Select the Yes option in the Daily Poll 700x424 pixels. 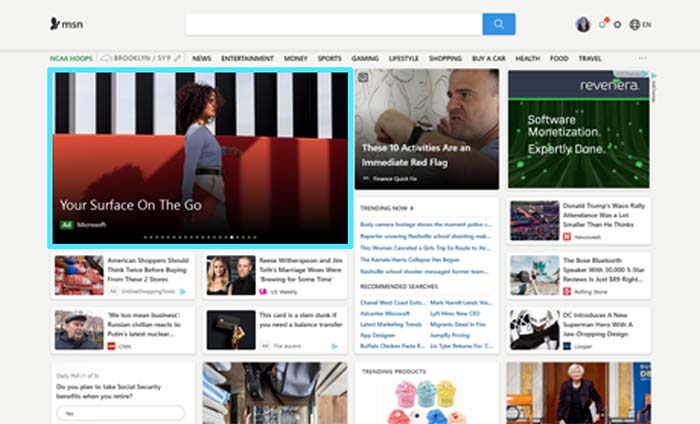[x=120, y=413]
